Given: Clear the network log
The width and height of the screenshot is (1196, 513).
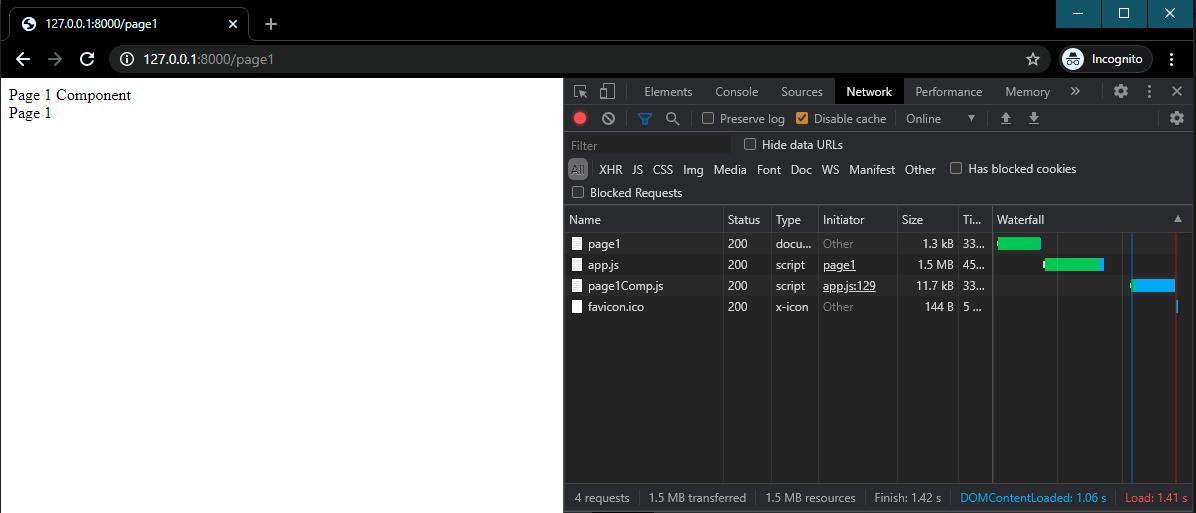Looking at the screenshot, I should (x=608, y=118).
